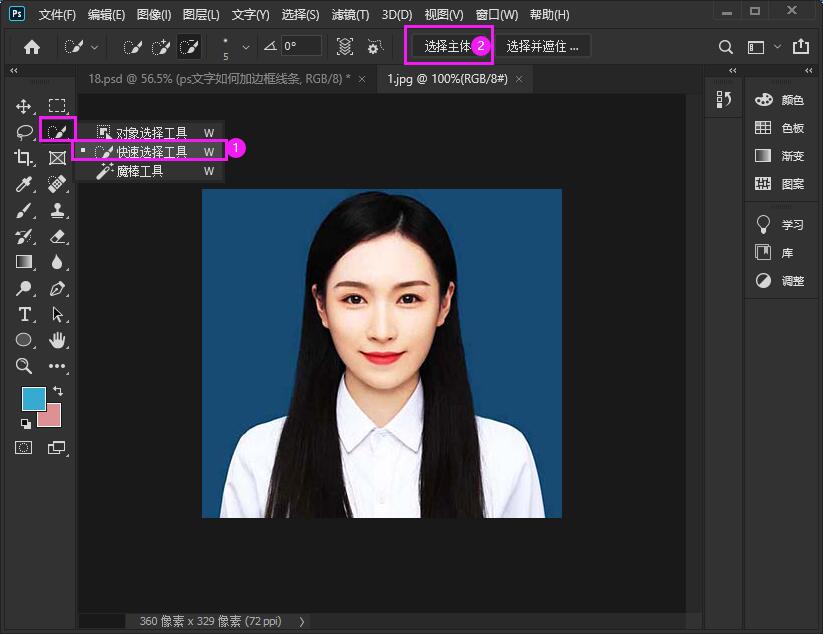Choose New Selection mode

pyautogui.click(x=132, y=47)
